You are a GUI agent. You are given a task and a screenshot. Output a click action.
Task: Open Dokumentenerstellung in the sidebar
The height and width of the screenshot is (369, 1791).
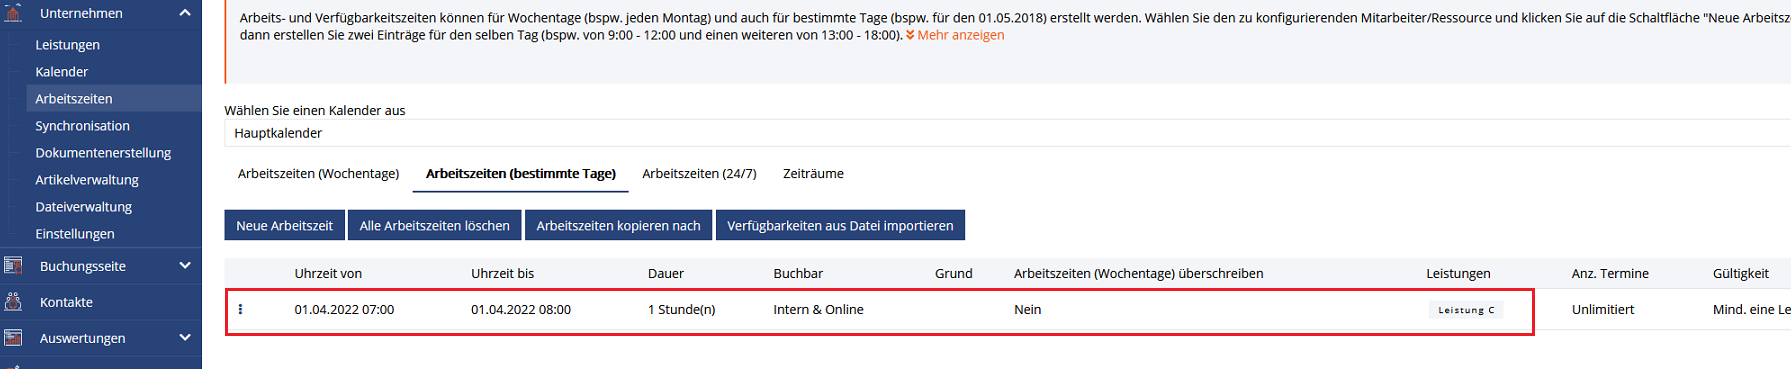(103, 153)
